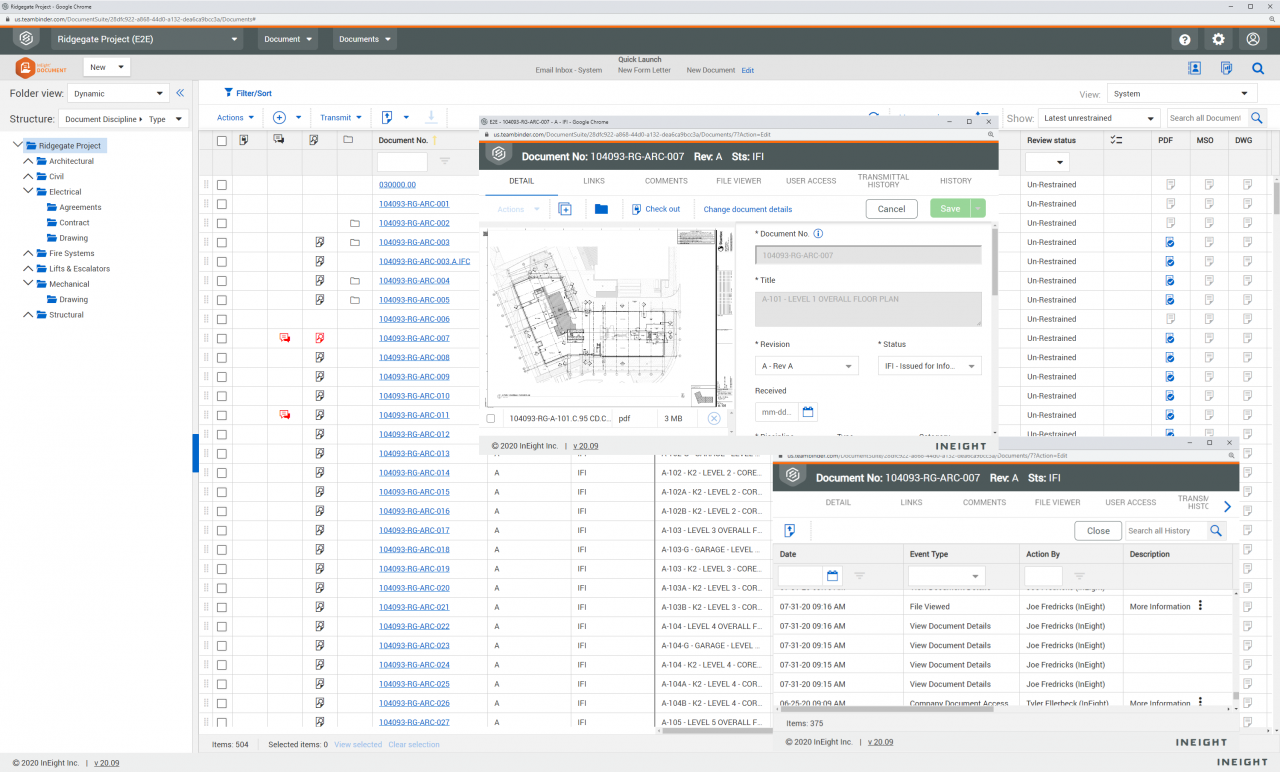Check the box for document 104093-RG-ARC-001

(x=222, y=204)
